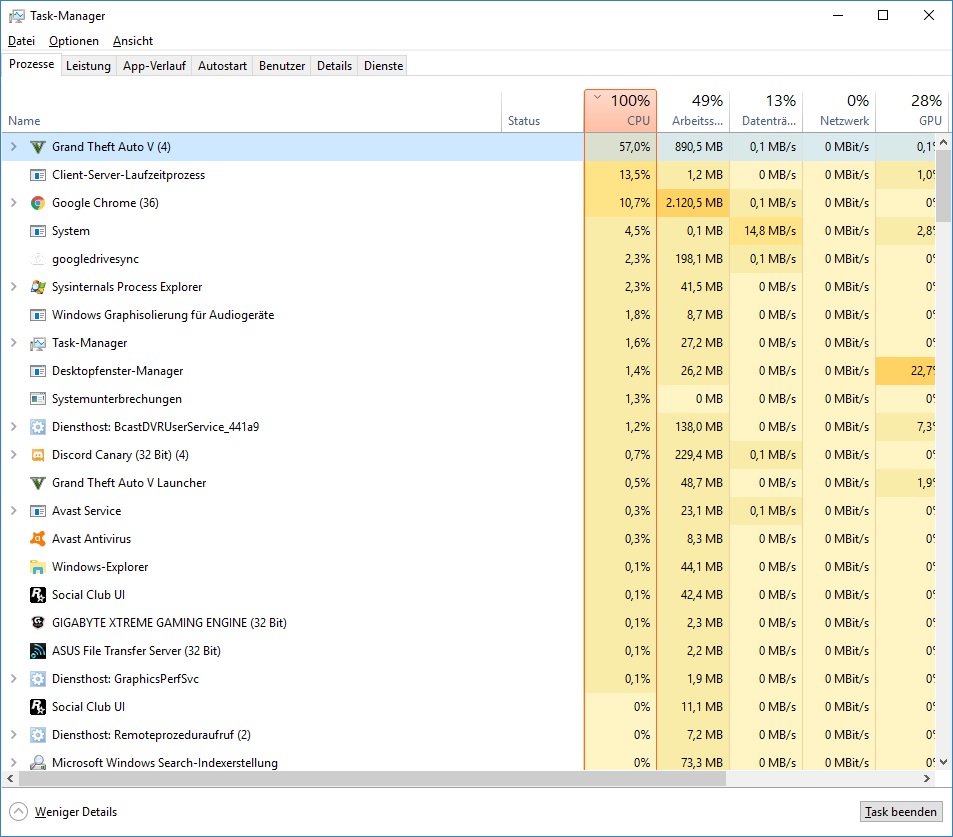Viewport: 953px width, 837px height.
Task: Switch to the App-Verlauf tab
Action: coord(154,66)
